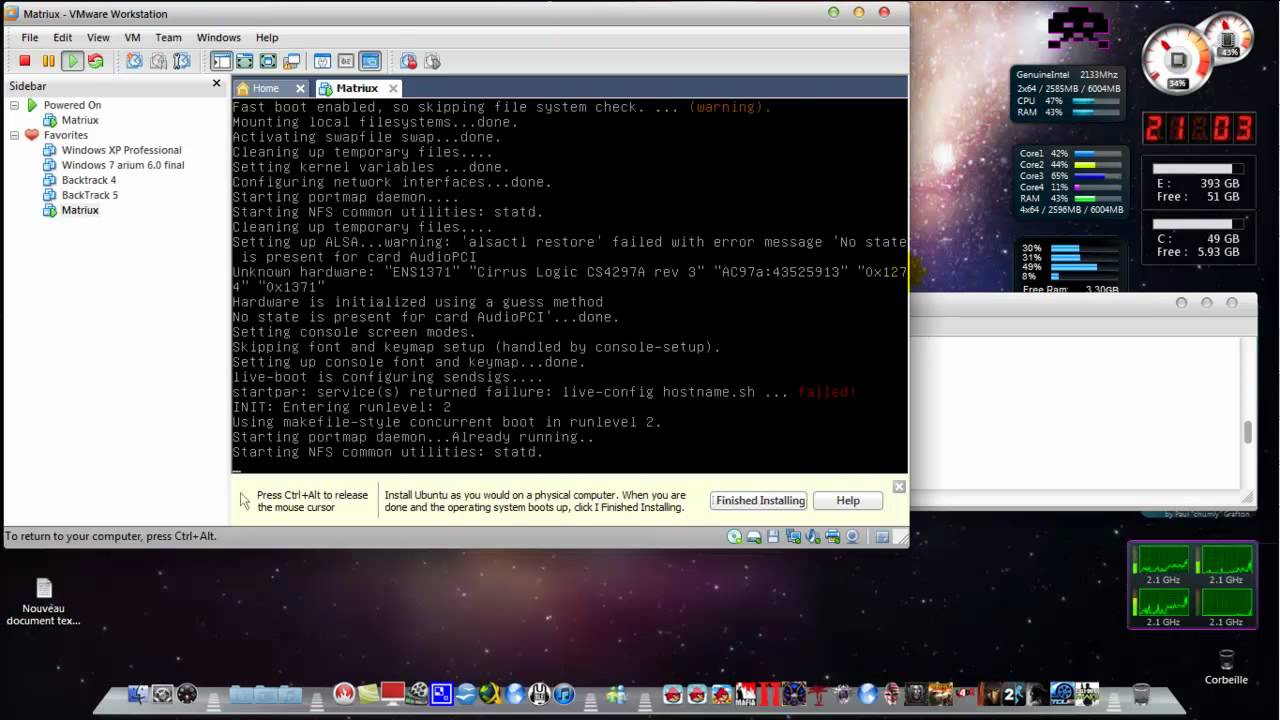Image resolution: width=1280 pixels, height=720 pixels.
Task: Open the View menu
Action: click(98, 37)
